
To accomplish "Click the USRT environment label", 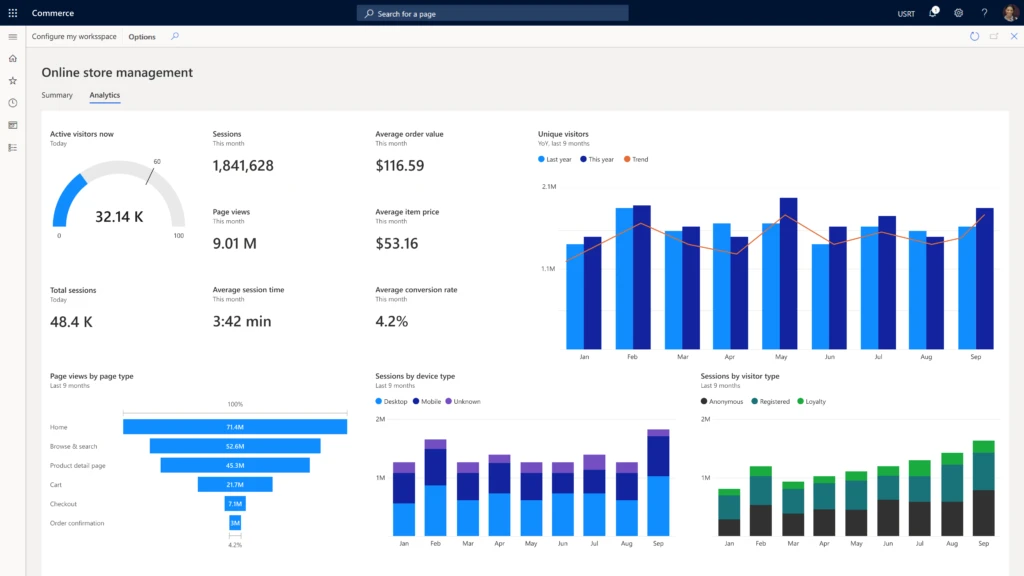I will coord(905,13).
